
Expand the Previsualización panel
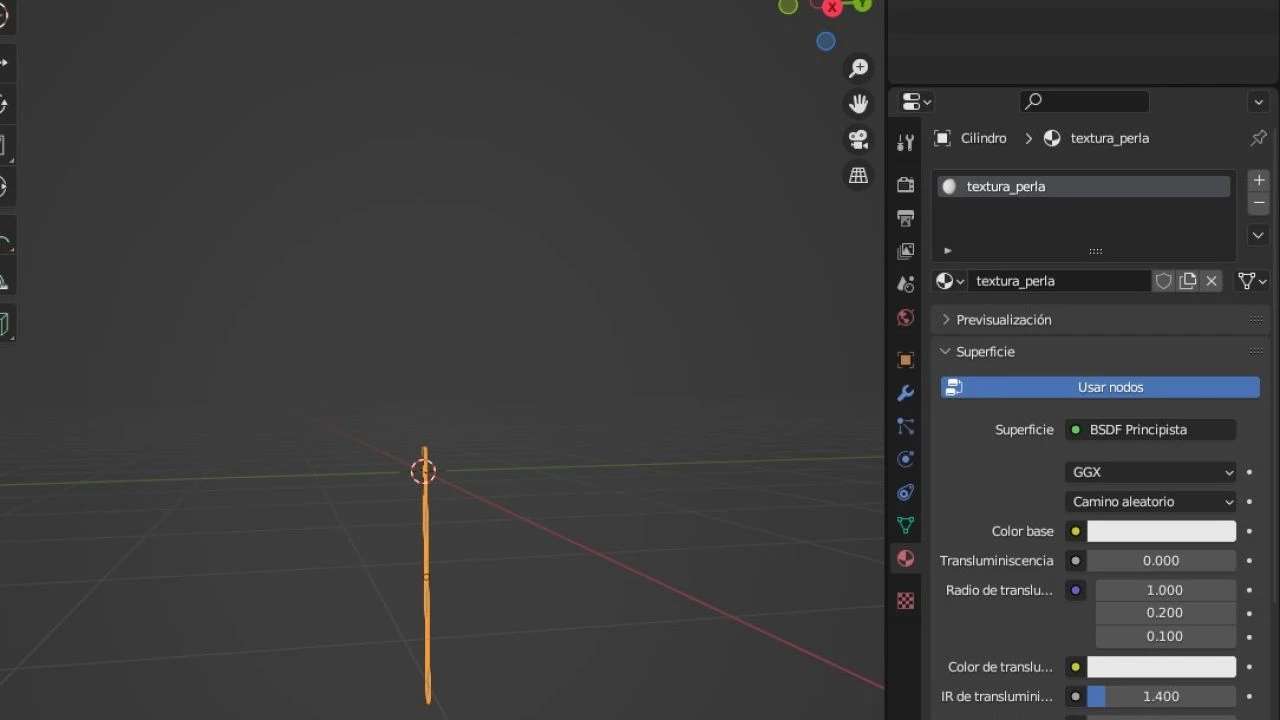pyautogui.click(x=1003, y=320)
